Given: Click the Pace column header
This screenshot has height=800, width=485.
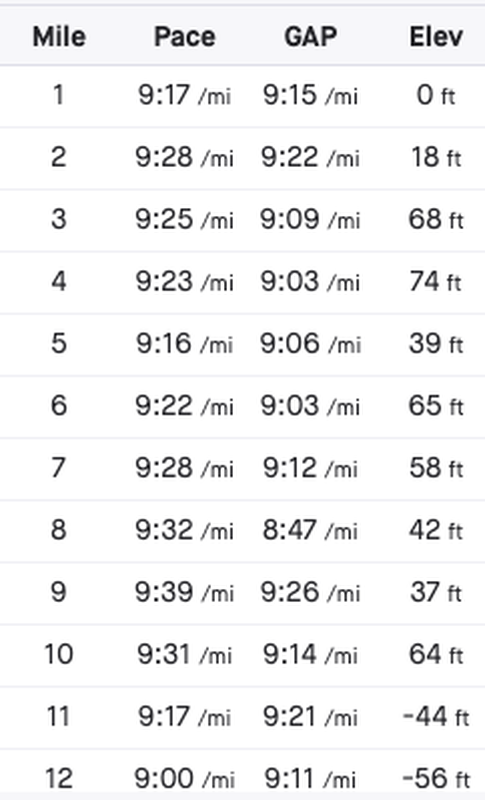Looking at the screenshot, I should coord(185,37).
